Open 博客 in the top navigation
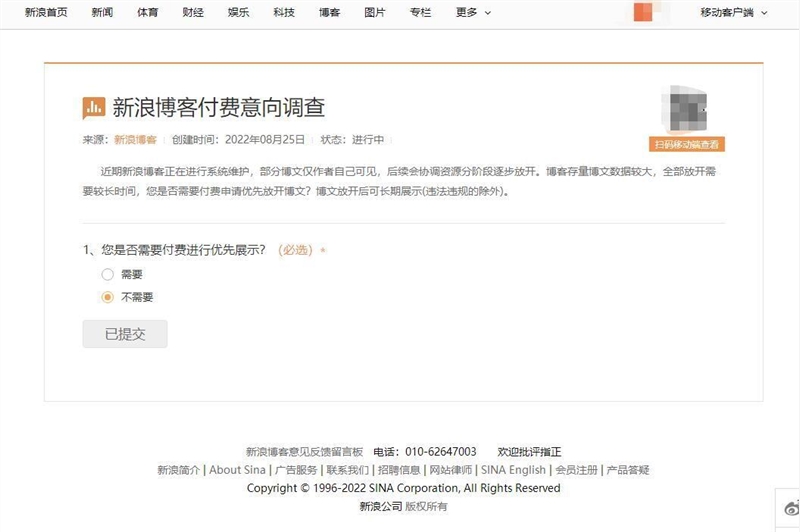This screenshot has width=800, height=532. pos(329,12)
